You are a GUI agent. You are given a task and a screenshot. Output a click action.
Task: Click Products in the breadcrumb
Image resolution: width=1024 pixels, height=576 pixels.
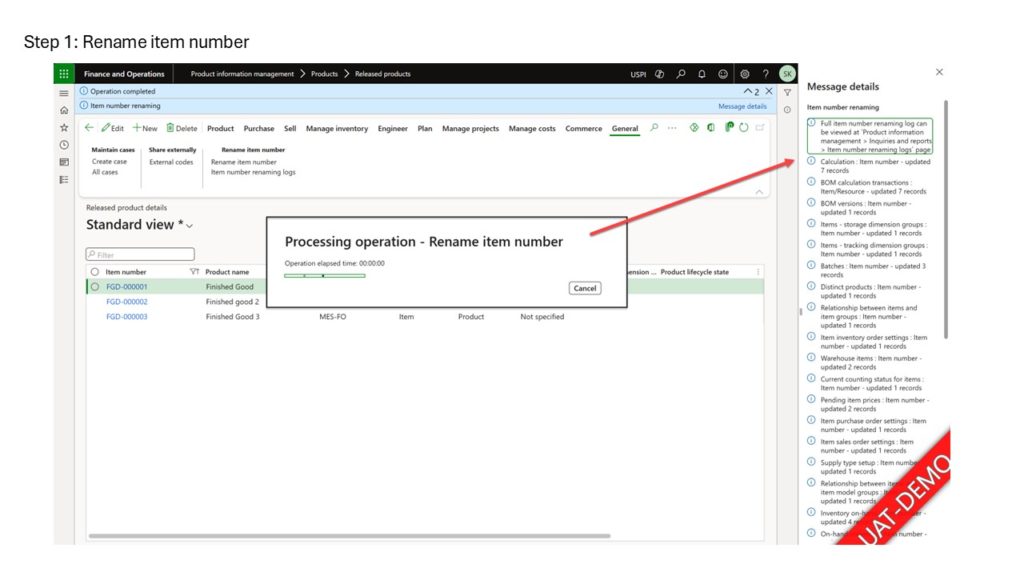point(324,74)
